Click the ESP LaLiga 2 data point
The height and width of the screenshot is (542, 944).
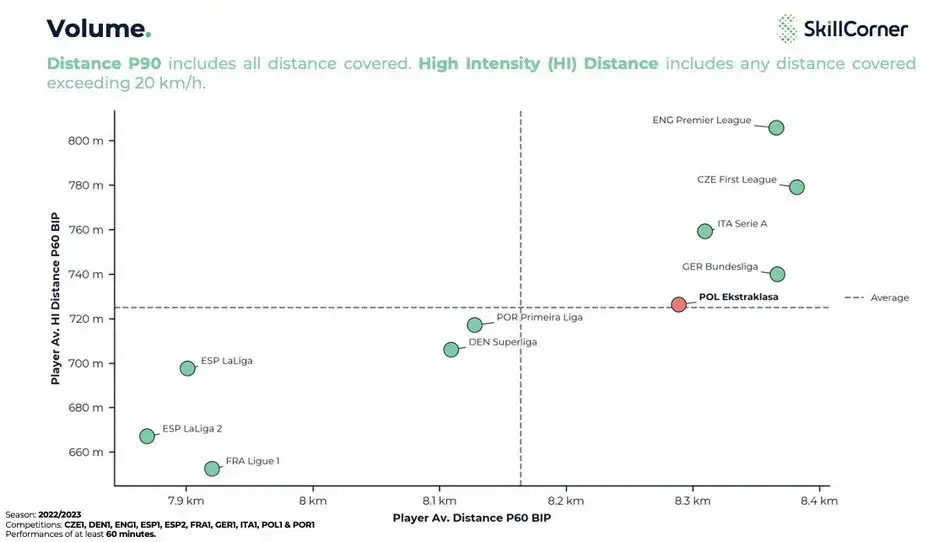tap(147, 436)
